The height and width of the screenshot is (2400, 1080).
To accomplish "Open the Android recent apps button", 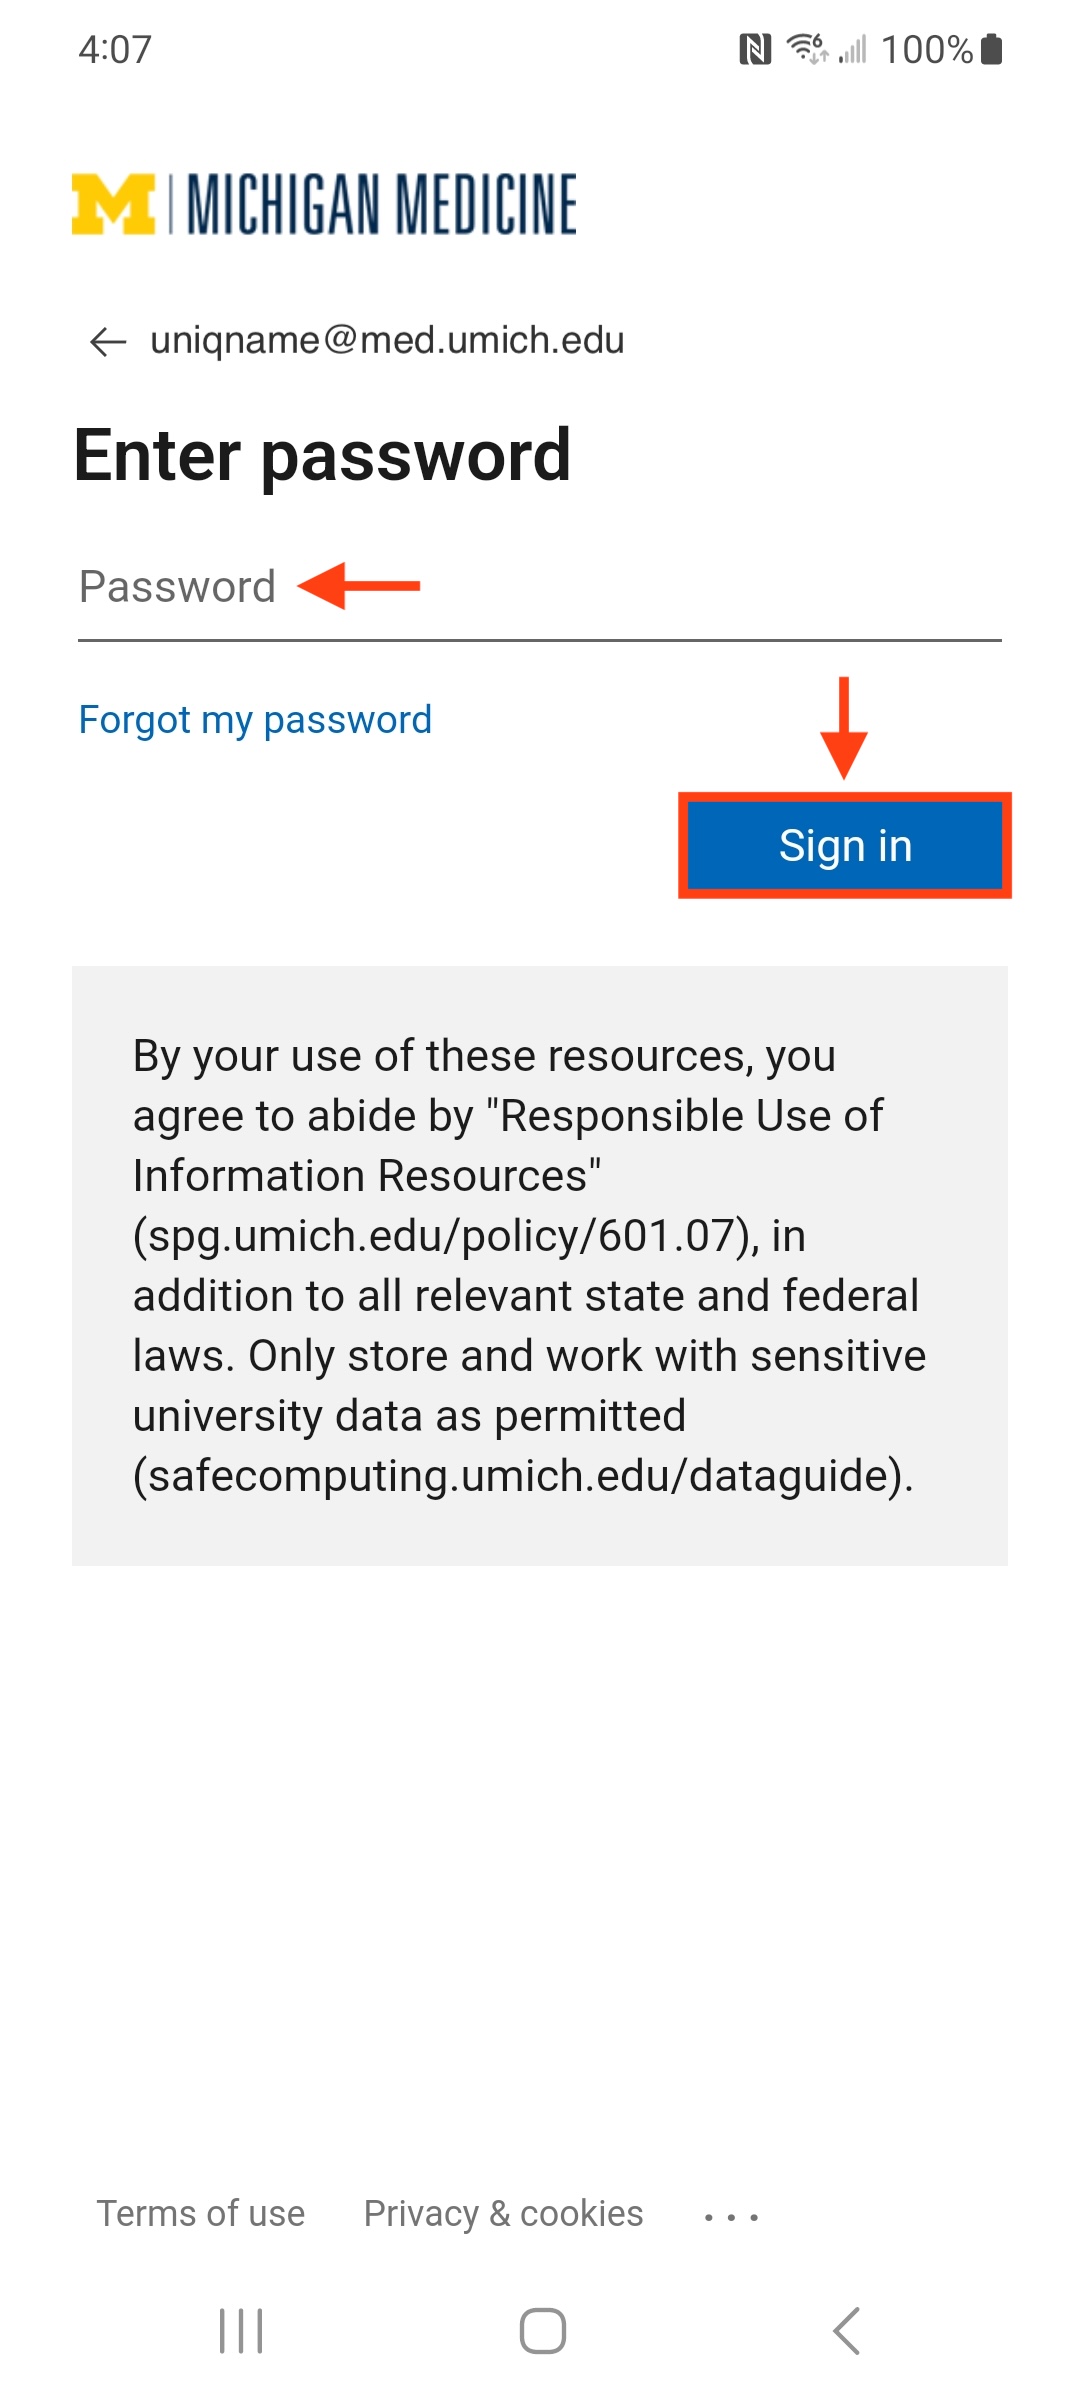I will point(241,2331).
